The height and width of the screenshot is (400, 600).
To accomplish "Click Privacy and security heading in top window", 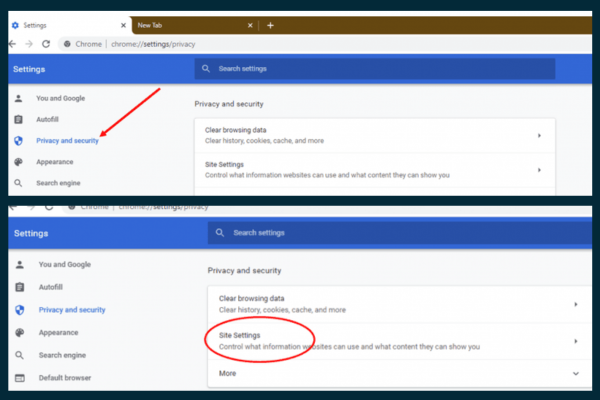I will (229, 104).
